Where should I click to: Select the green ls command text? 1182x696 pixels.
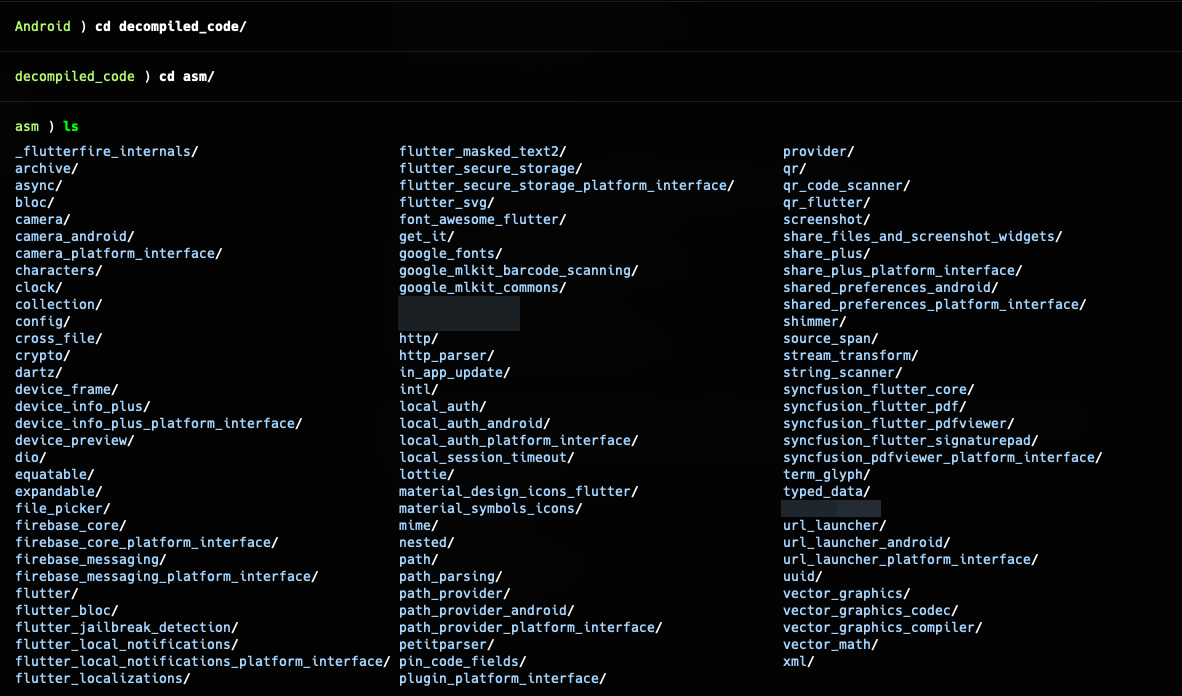click(70, 126)
